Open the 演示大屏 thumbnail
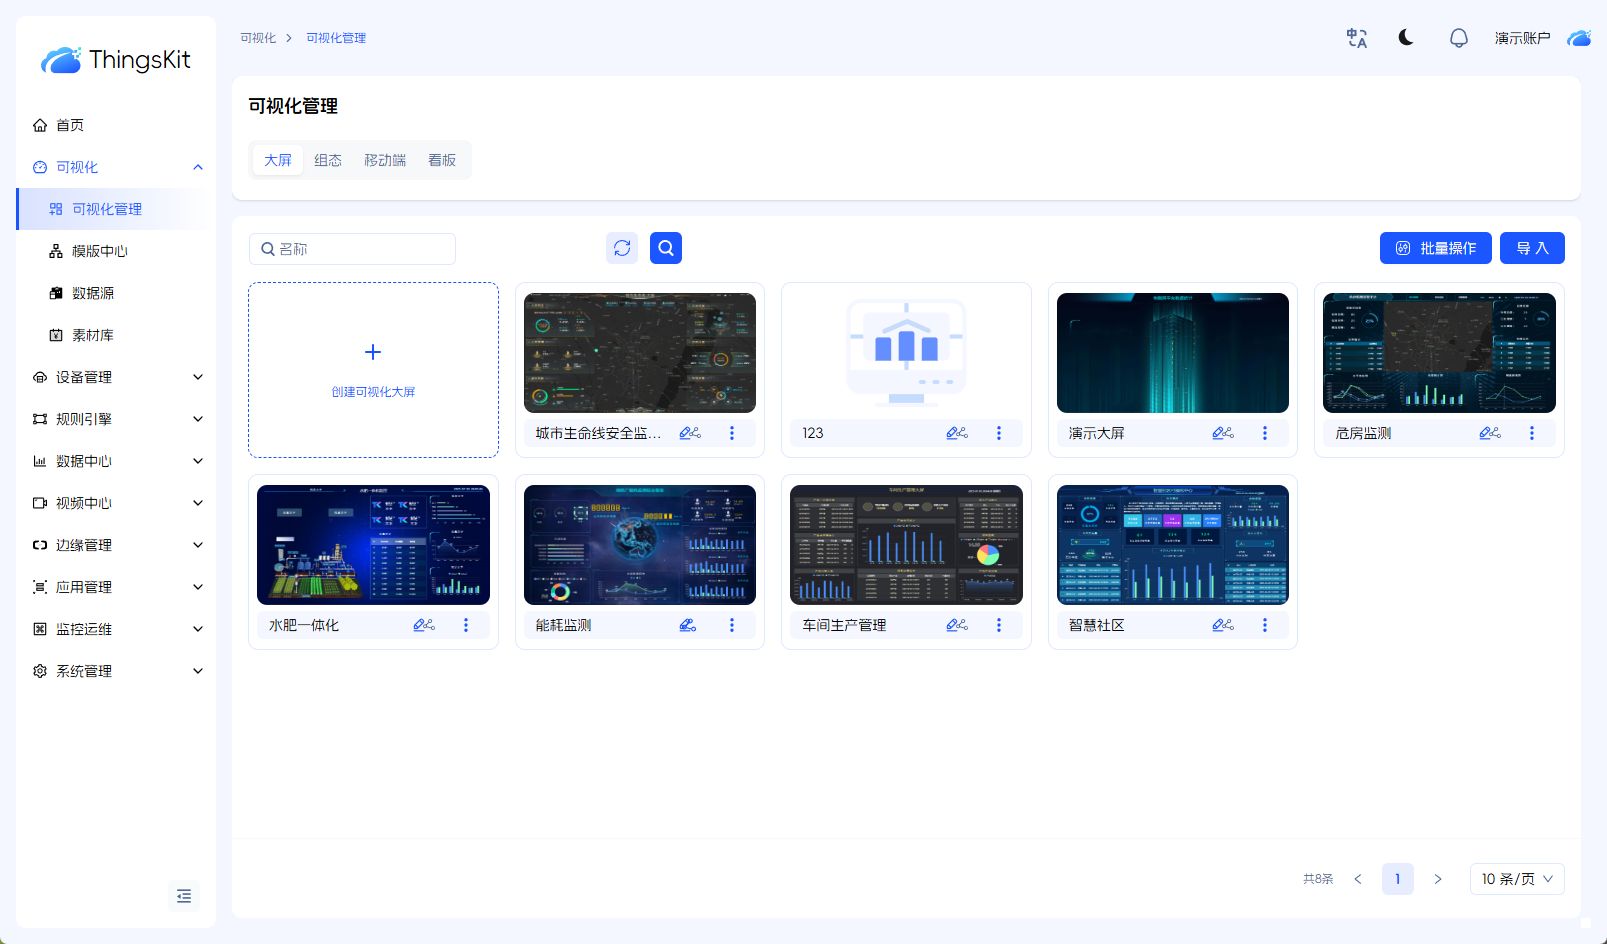This screenshot has height=944, width=1607. (1173, 353)
